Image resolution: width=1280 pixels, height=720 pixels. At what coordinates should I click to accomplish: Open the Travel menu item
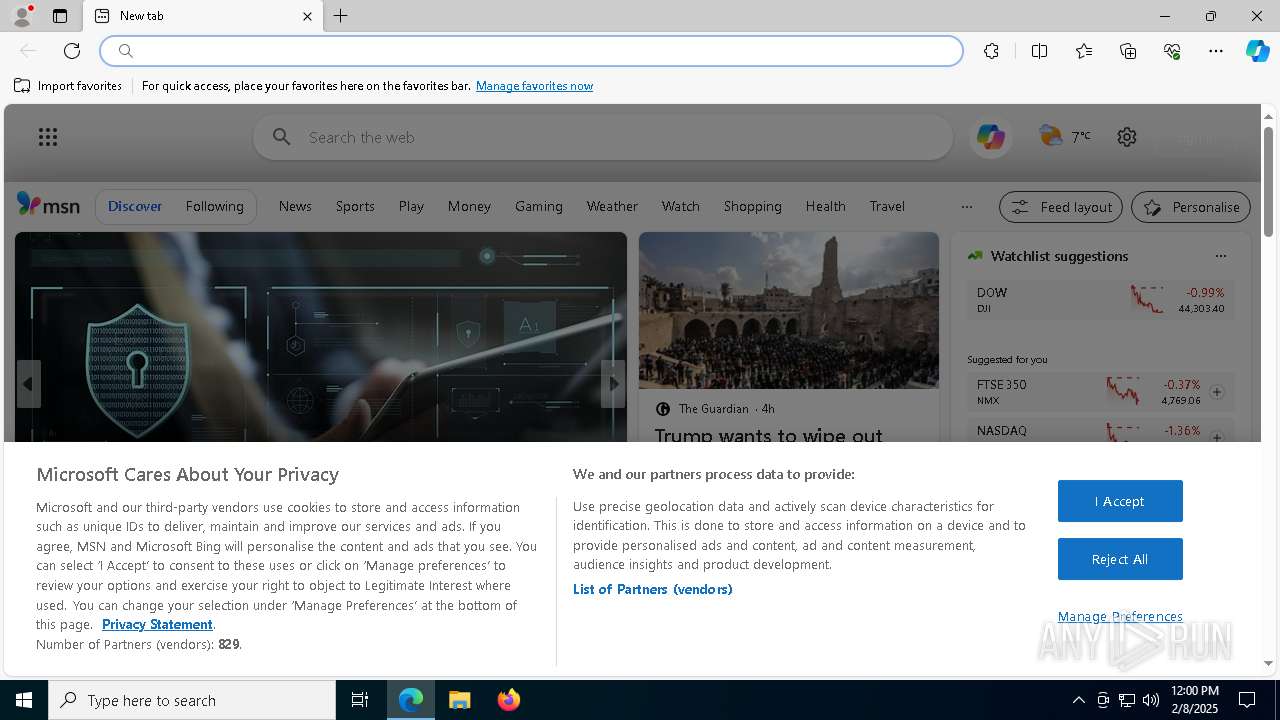[x=887, y=206]
